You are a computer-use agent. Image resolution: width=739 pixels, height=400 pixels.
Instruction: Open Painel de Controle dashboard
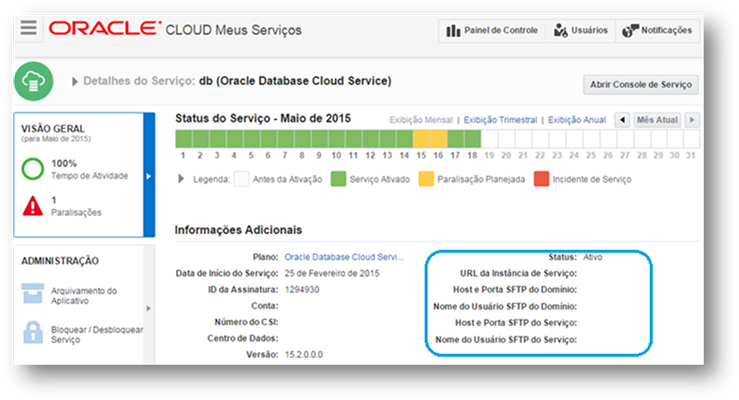(492, 31)
